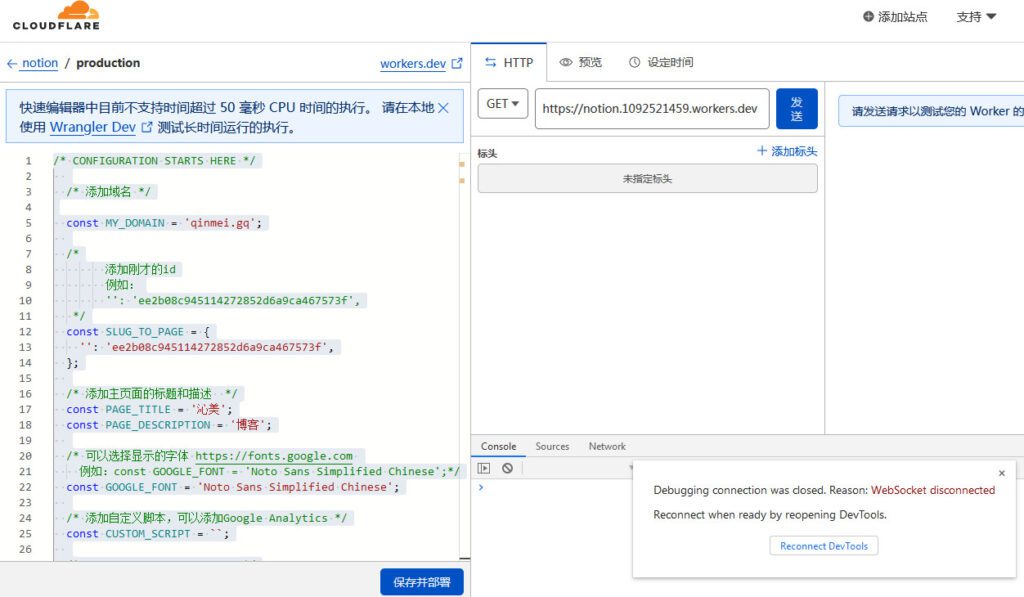Open the GET method dropdown

pyautogui.click(x=503, y=104)
